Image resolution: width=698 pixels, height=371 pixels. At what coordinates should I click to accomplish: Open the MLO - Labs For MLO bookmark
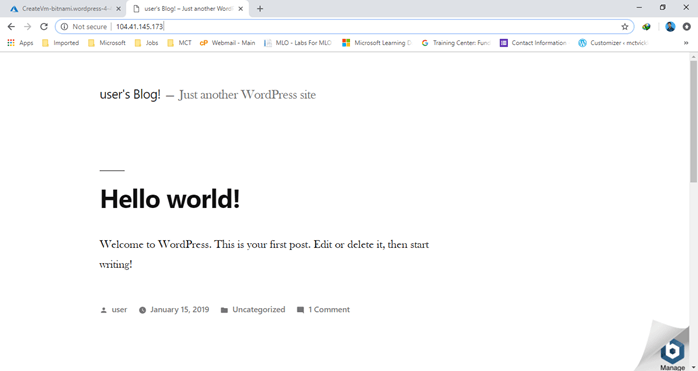tap(298, 43)
